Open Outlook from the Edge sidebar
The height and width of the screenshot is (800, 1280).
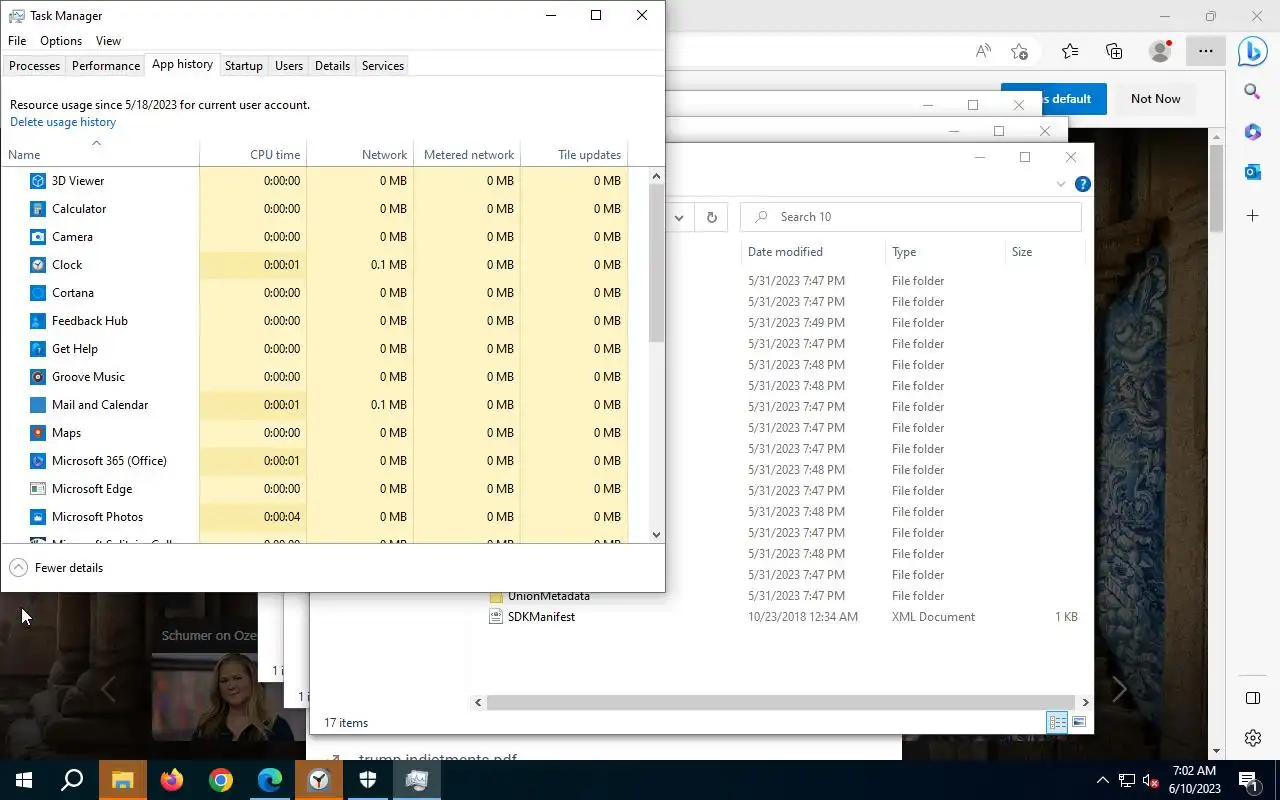1252,172
